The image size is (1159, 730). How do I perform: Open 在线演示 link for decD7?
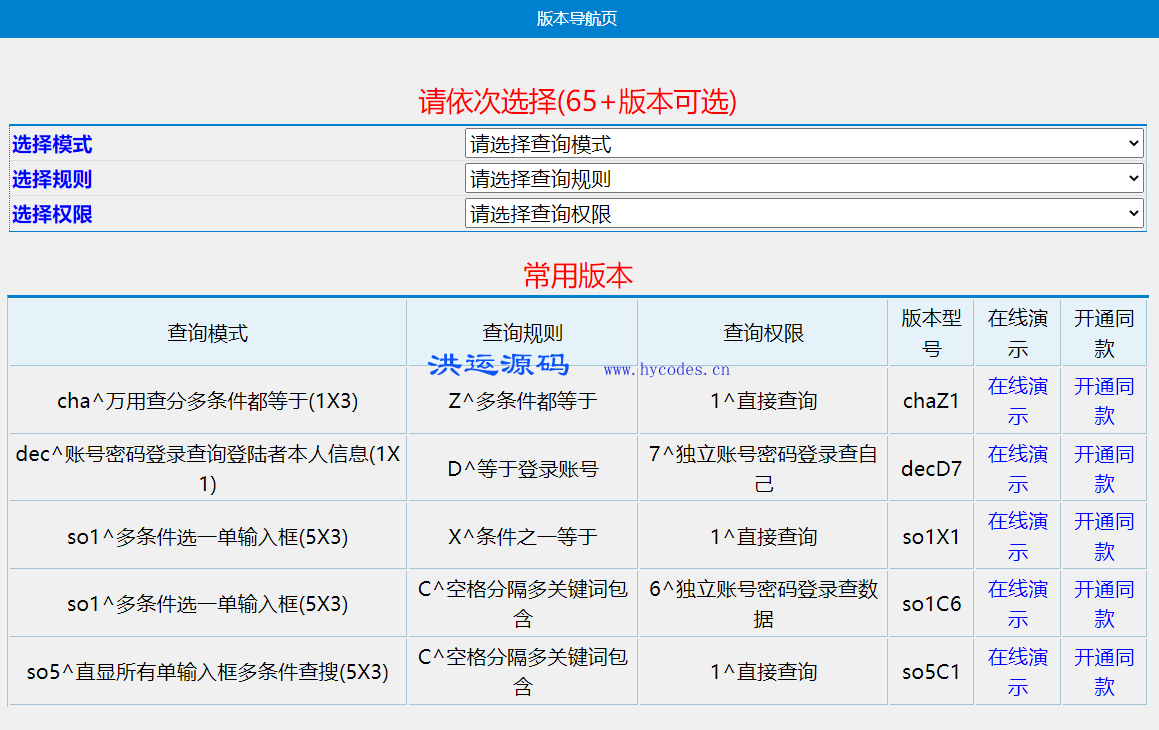pos(1017,468)
